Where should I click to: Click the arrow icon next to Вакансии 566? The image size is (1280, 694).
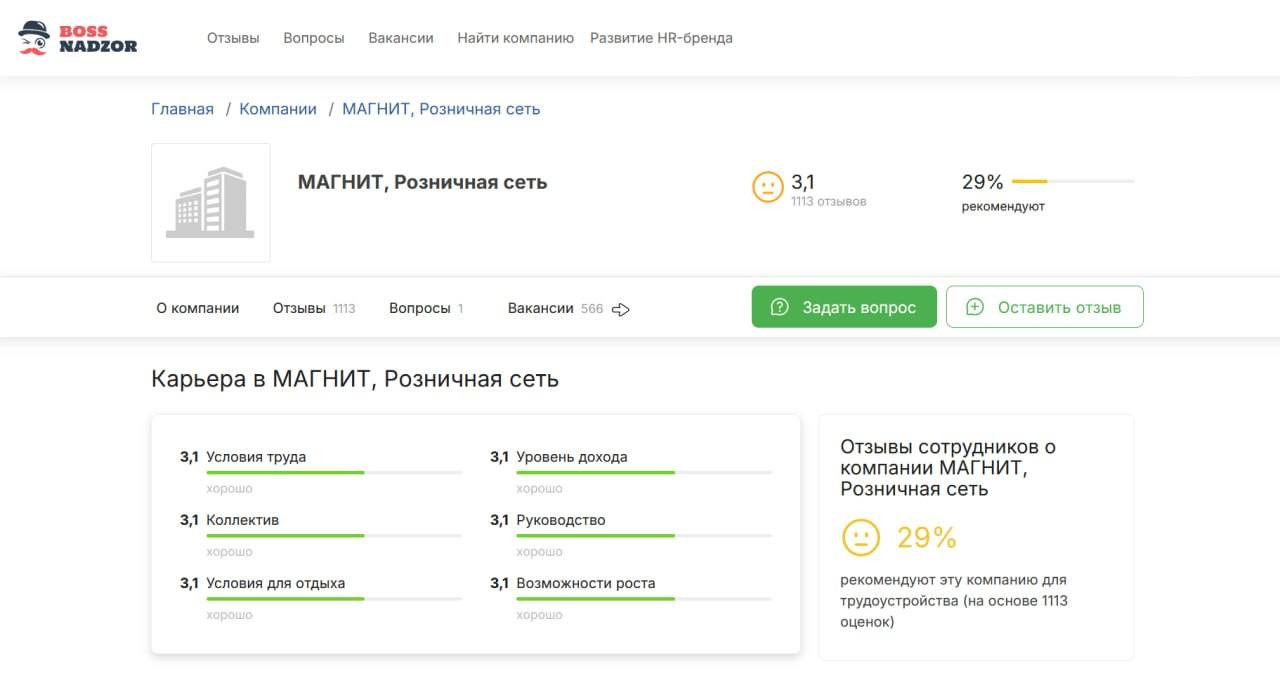pyautogui.click(x=621, y=309)
